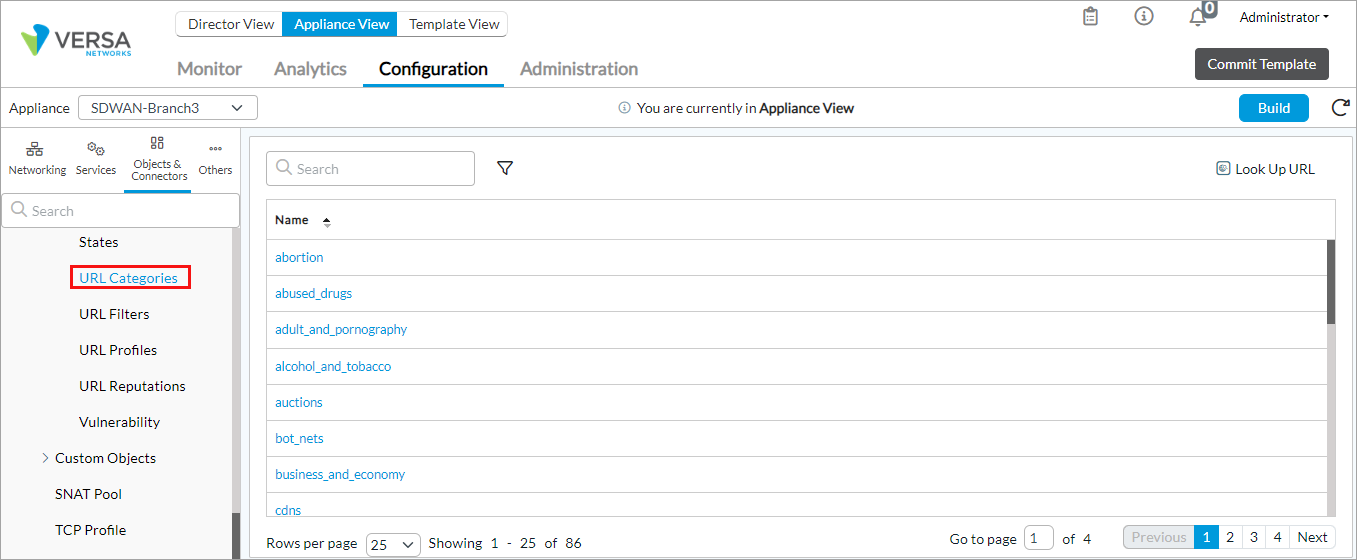The width and height of the screenshot is (1357, 560).
Task: Open the alcohol_and_tobacco category link
Action: [333, 366]
